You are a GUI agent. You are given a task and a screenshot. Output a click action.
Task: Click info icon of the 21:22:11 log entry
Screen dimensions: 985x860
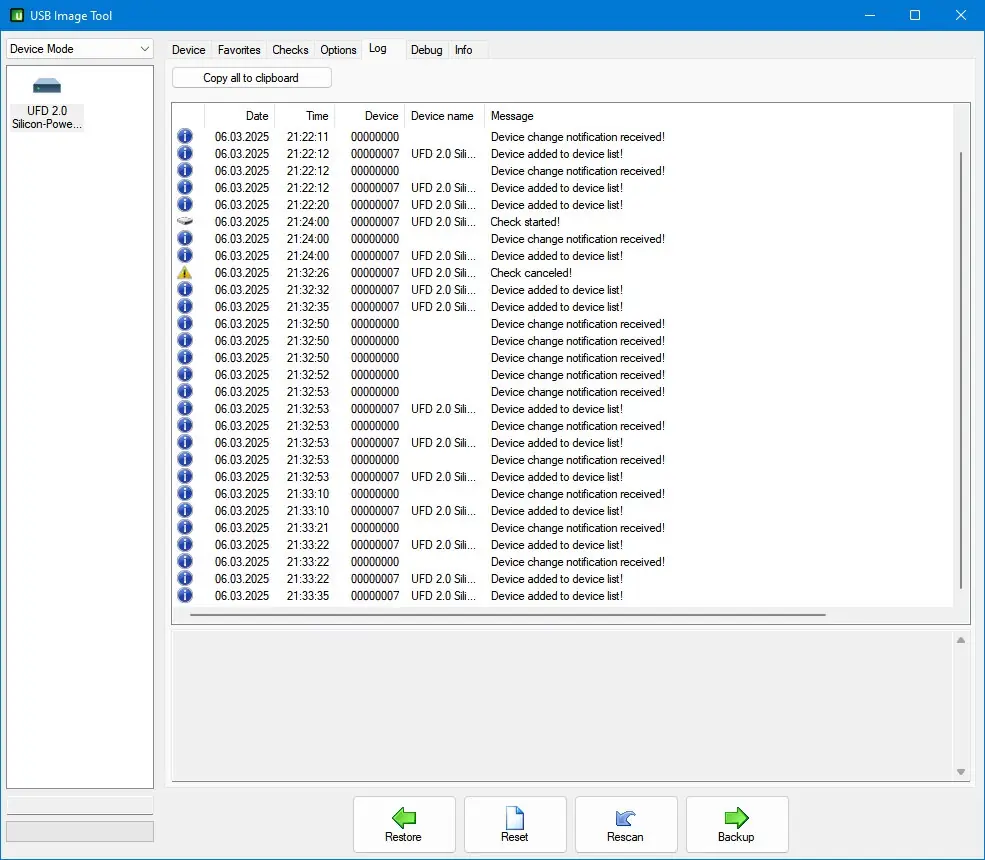pyautogui.click(x=185, y=136)
